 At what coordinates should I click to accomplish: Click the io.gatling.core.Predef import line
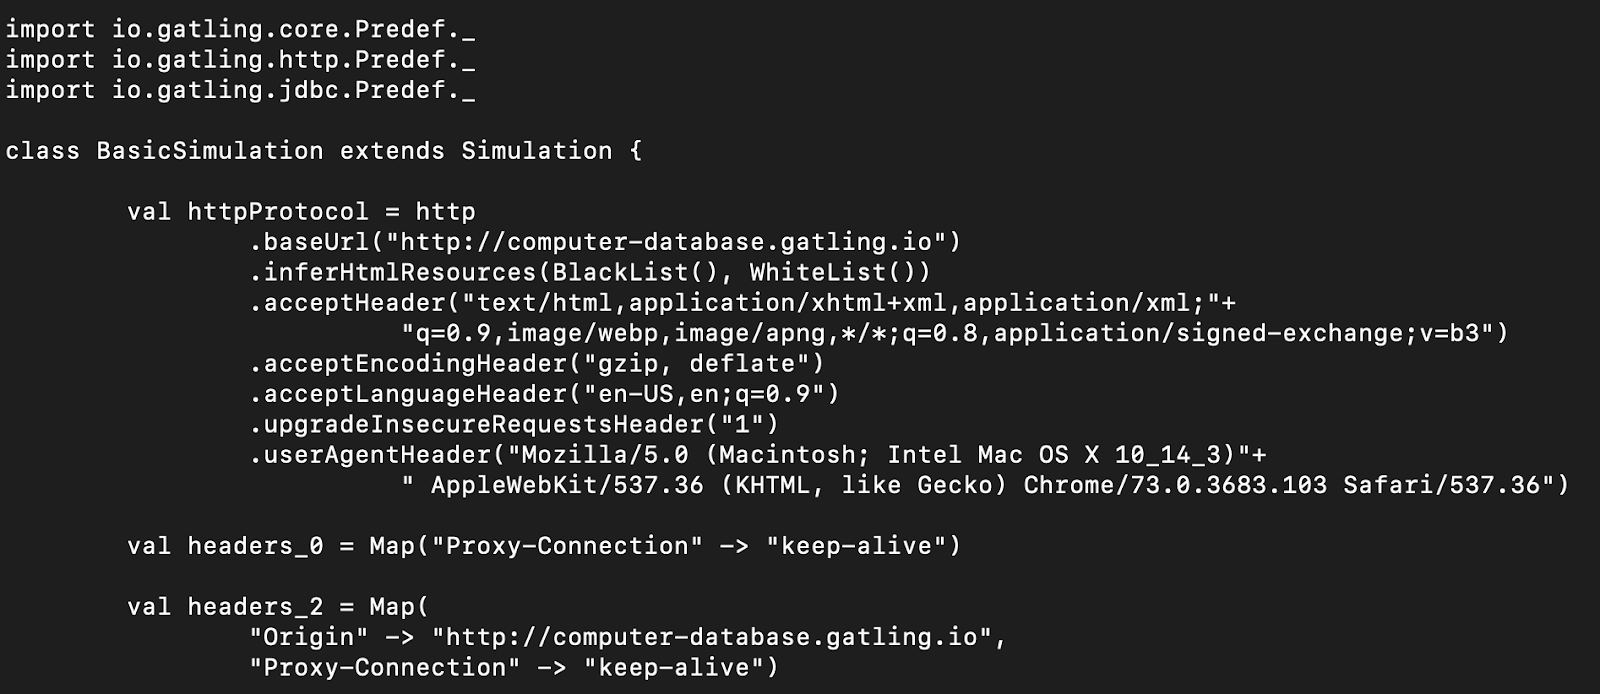click(240, 29)
